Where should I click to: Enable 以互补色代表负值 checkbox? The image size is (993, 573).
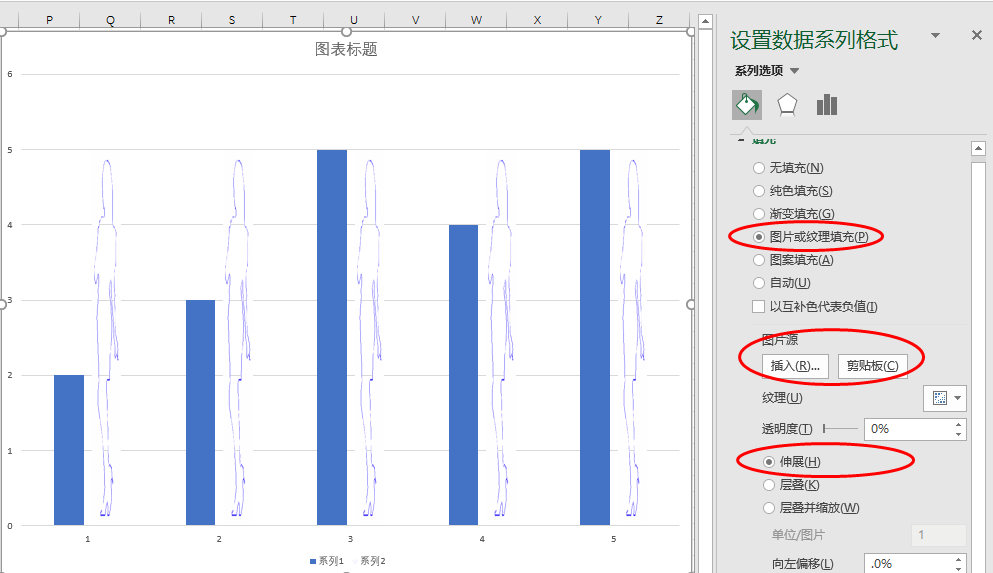coord(760,307)
